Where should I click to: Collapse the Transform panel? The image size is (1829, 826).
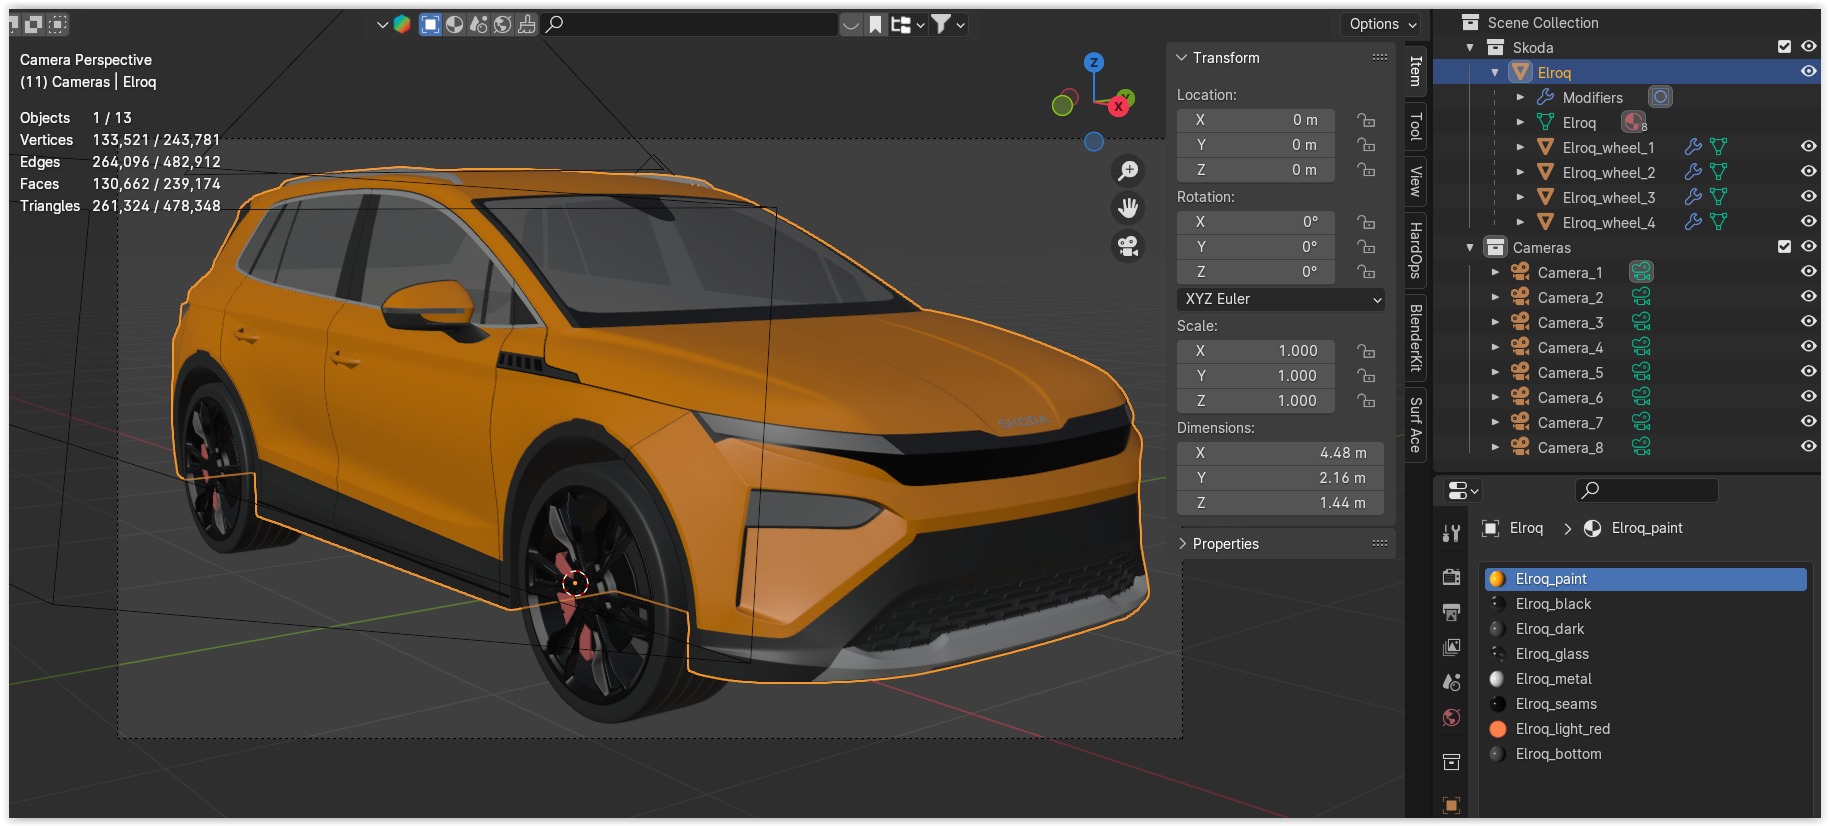(1181, 58)
